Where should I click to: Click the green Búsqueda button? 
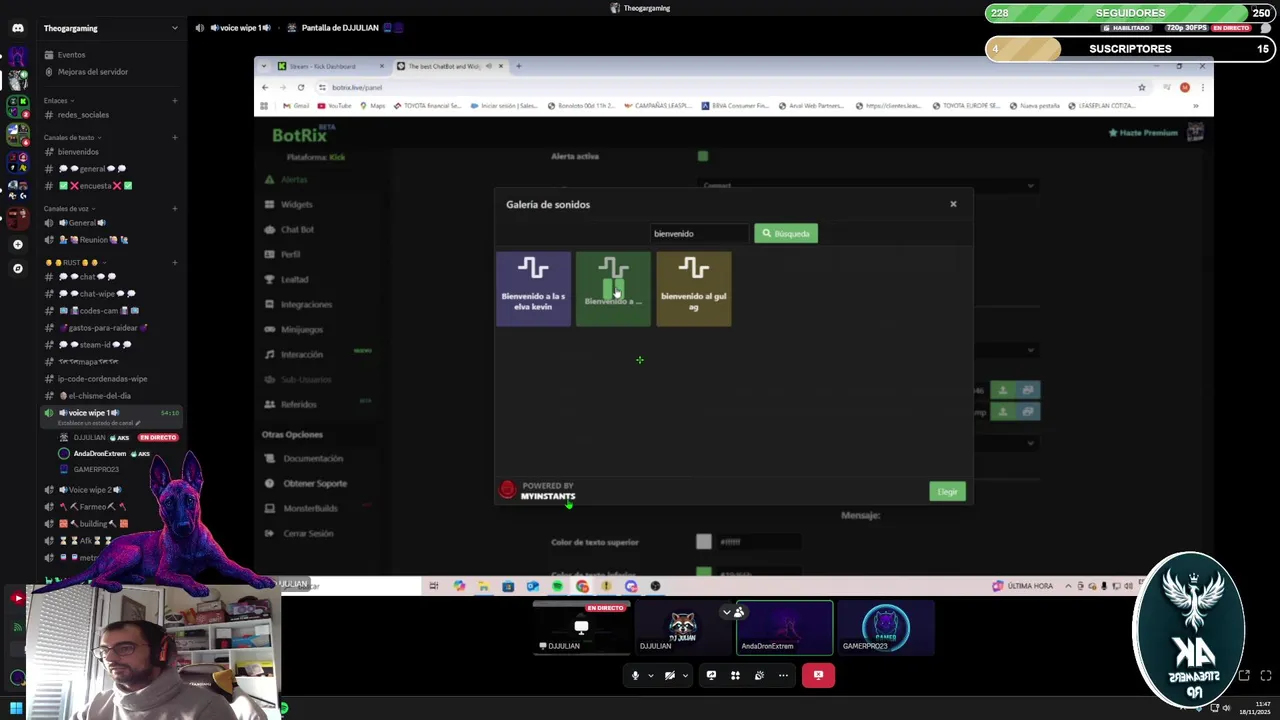click(x=786, y=234)
